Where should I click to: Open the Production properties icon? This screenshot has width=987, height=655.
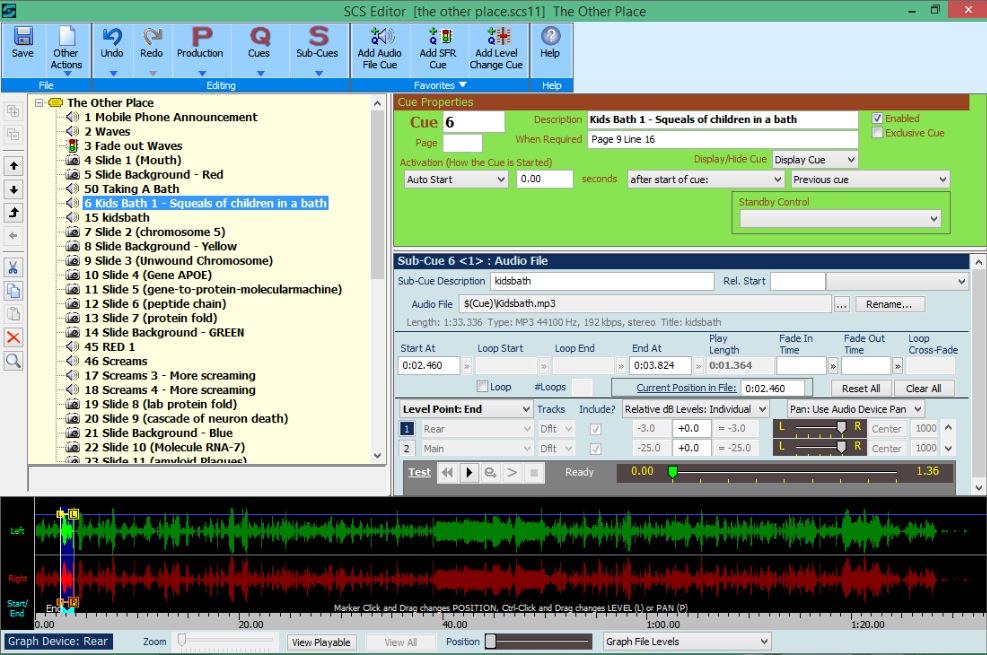200,37
